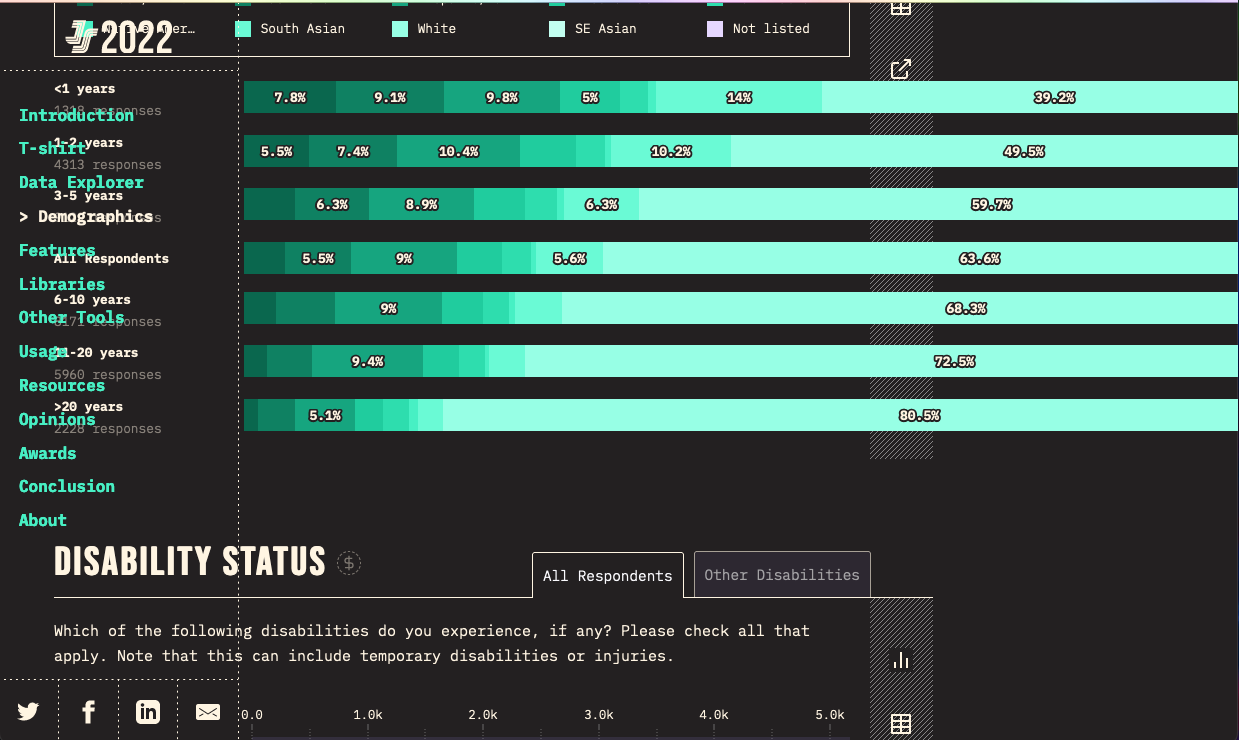
Task: Click the 39.2% segment in <1 years row
Action: [x=1030, y=98]
